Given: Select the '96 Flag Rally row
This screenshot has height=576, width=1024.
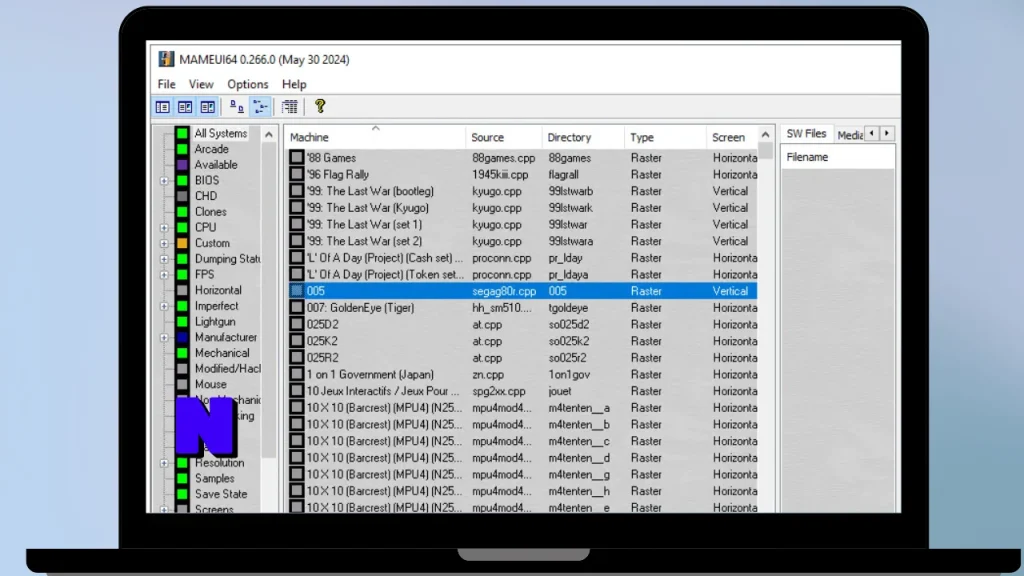Looking at the screenshot, I should [522, 174].
